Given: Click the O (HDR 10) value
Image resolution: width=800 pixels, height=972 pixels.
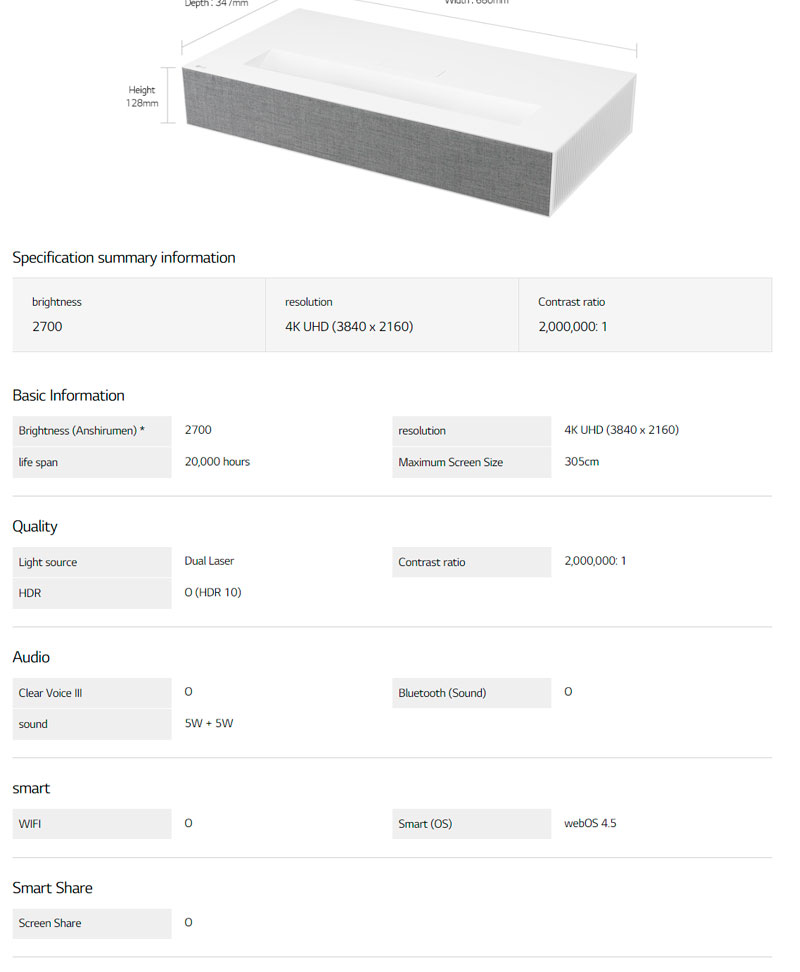Looking at the screenshot, I should [x=213, y=592].
